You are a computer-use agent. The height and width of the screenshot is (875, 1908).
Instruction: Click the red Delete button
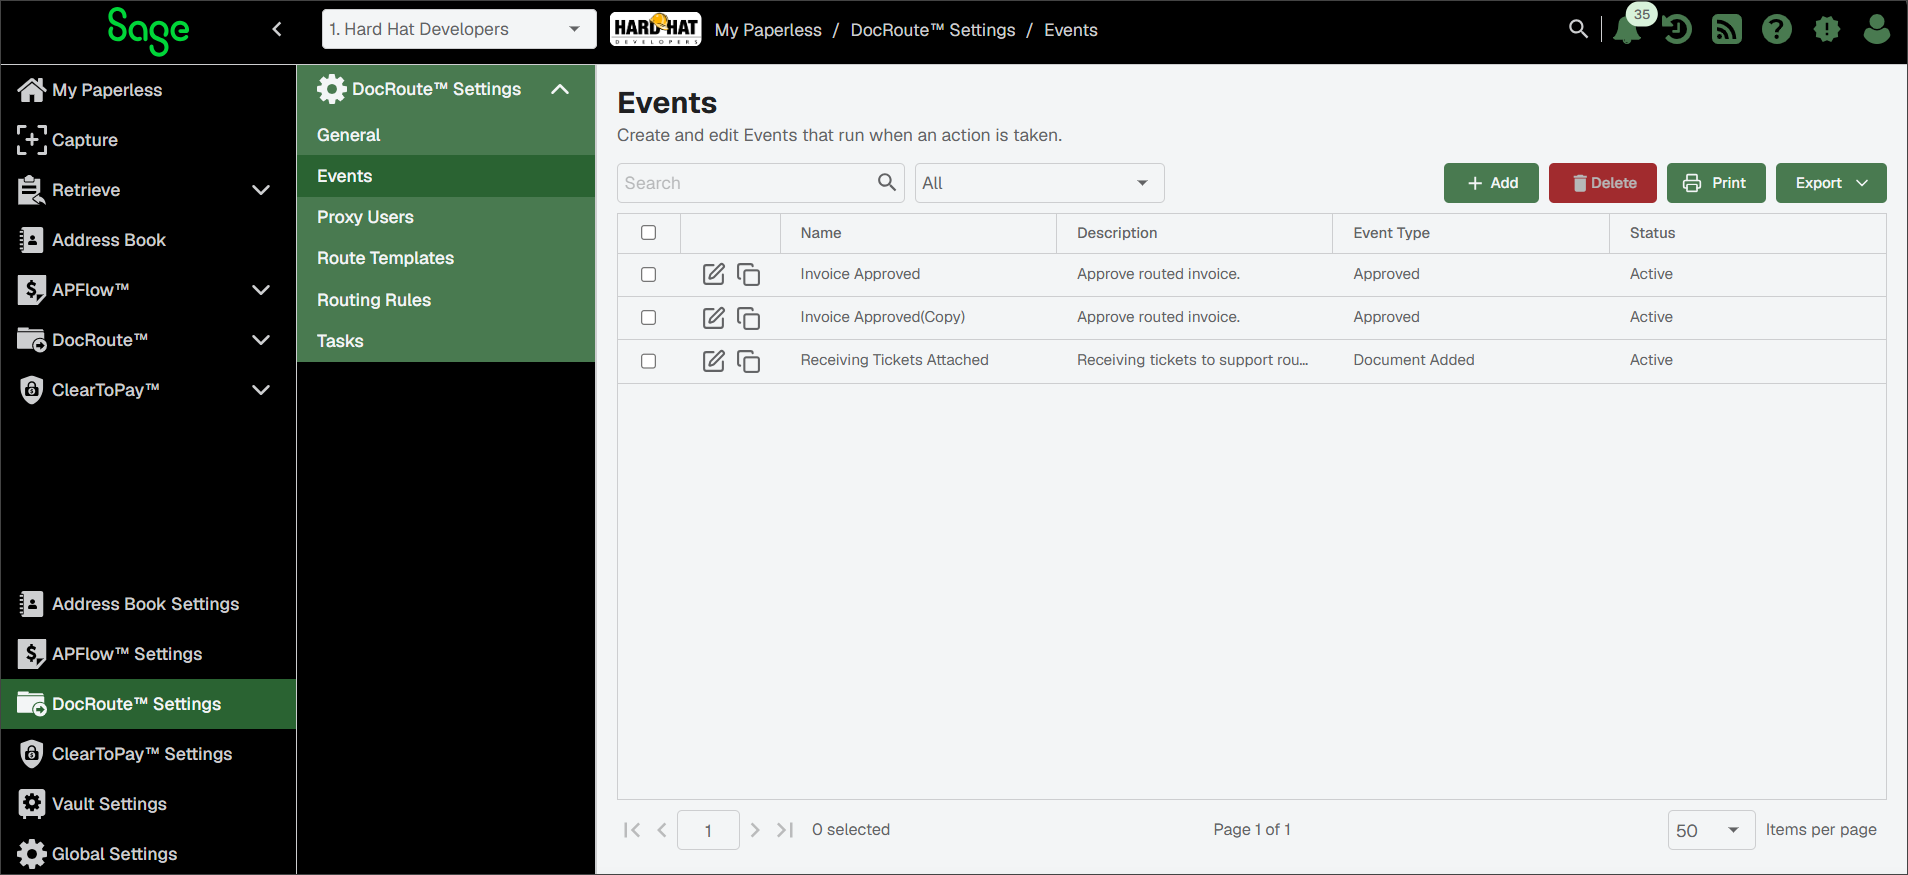click(x=1603, y=183)
